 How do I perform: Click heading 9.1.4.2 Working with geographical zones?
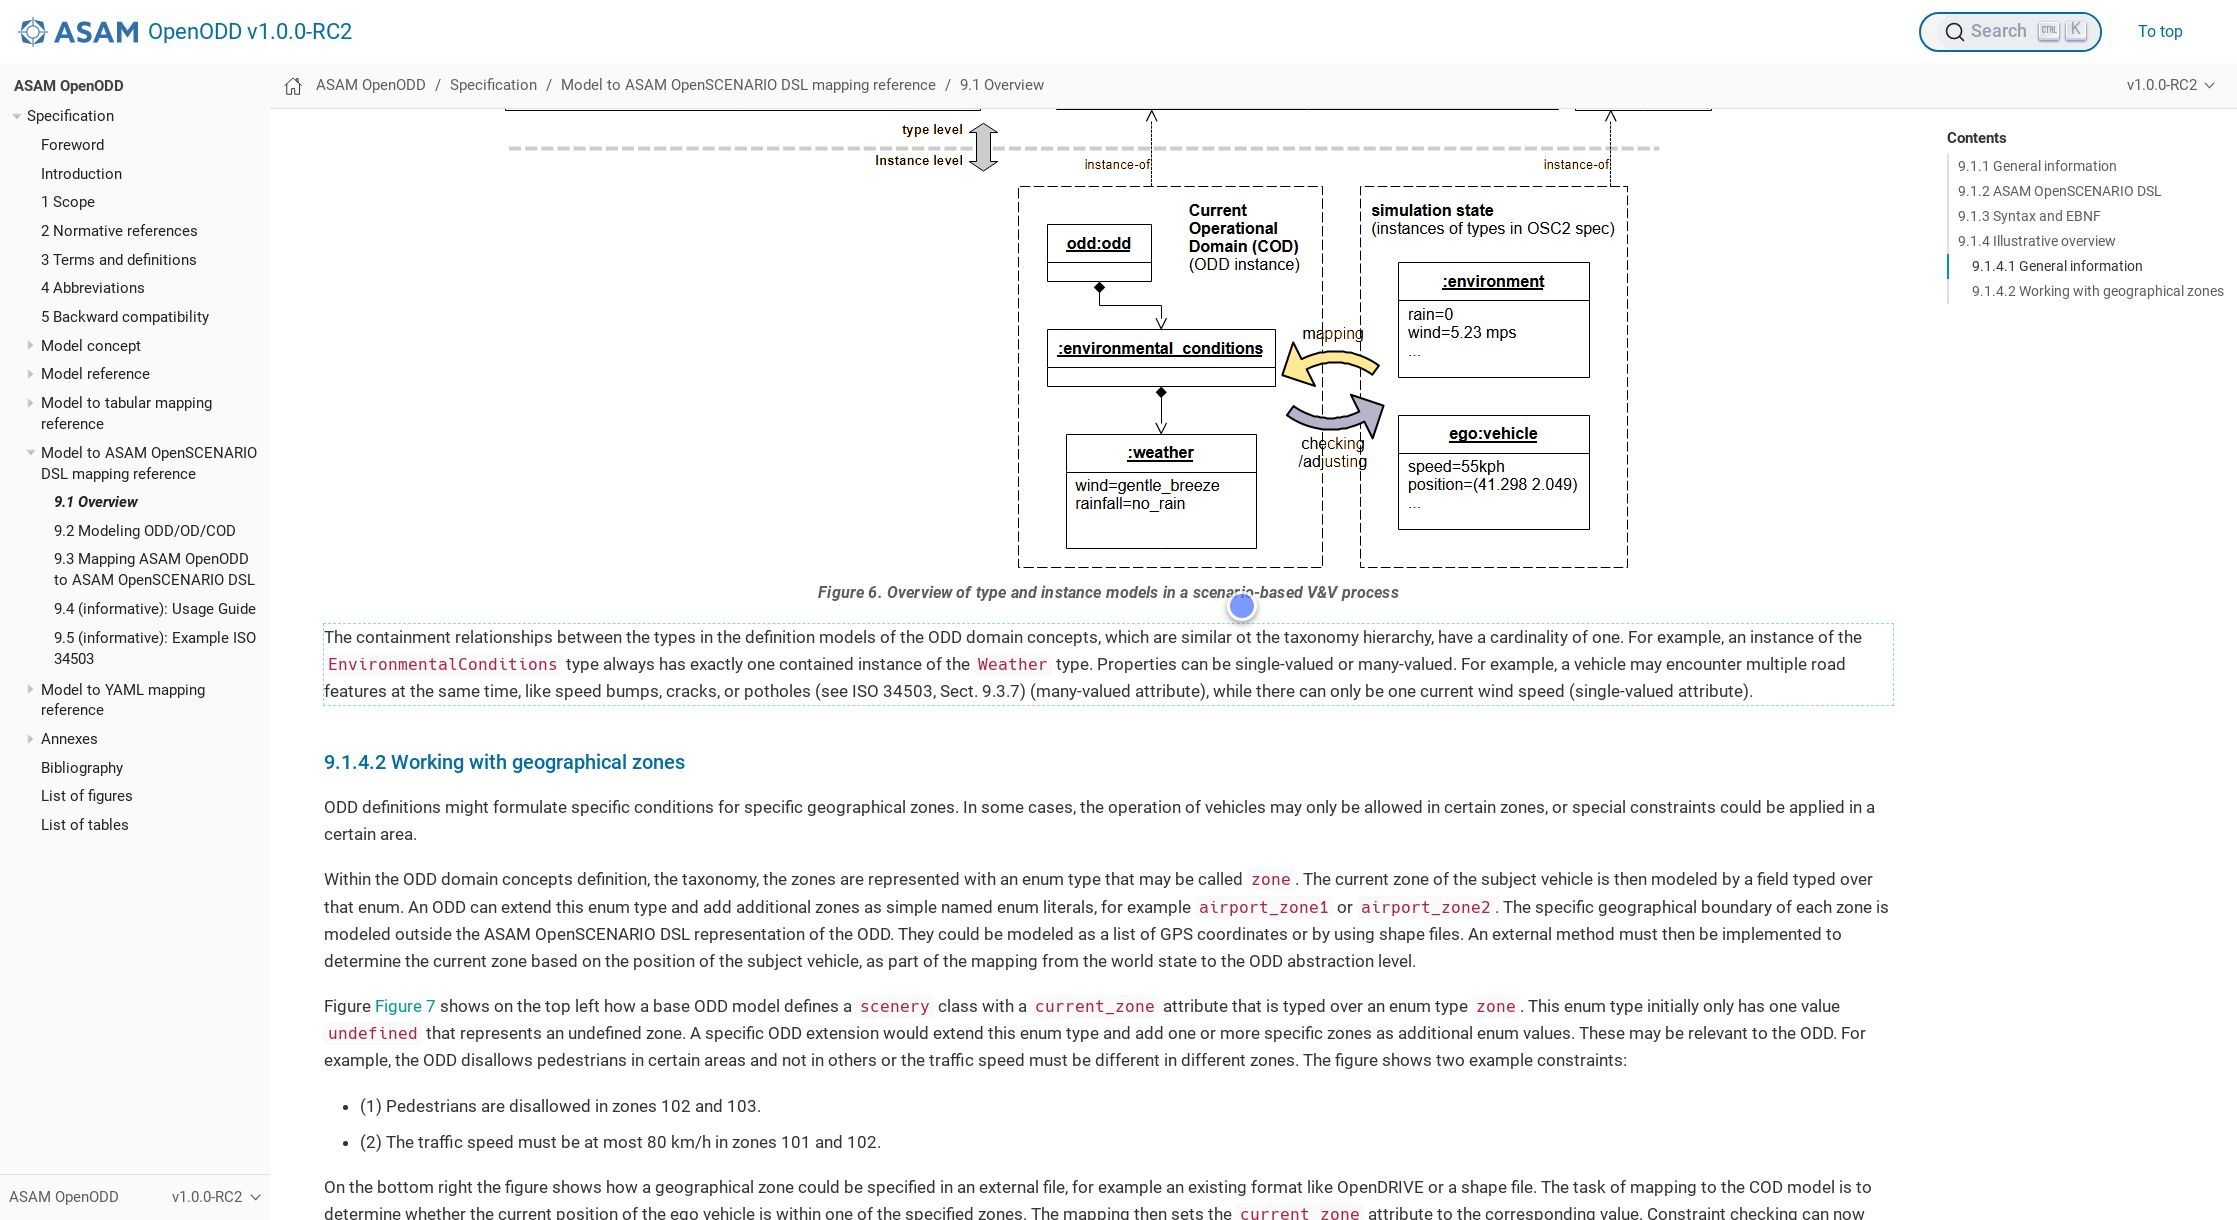coord(504,762)
